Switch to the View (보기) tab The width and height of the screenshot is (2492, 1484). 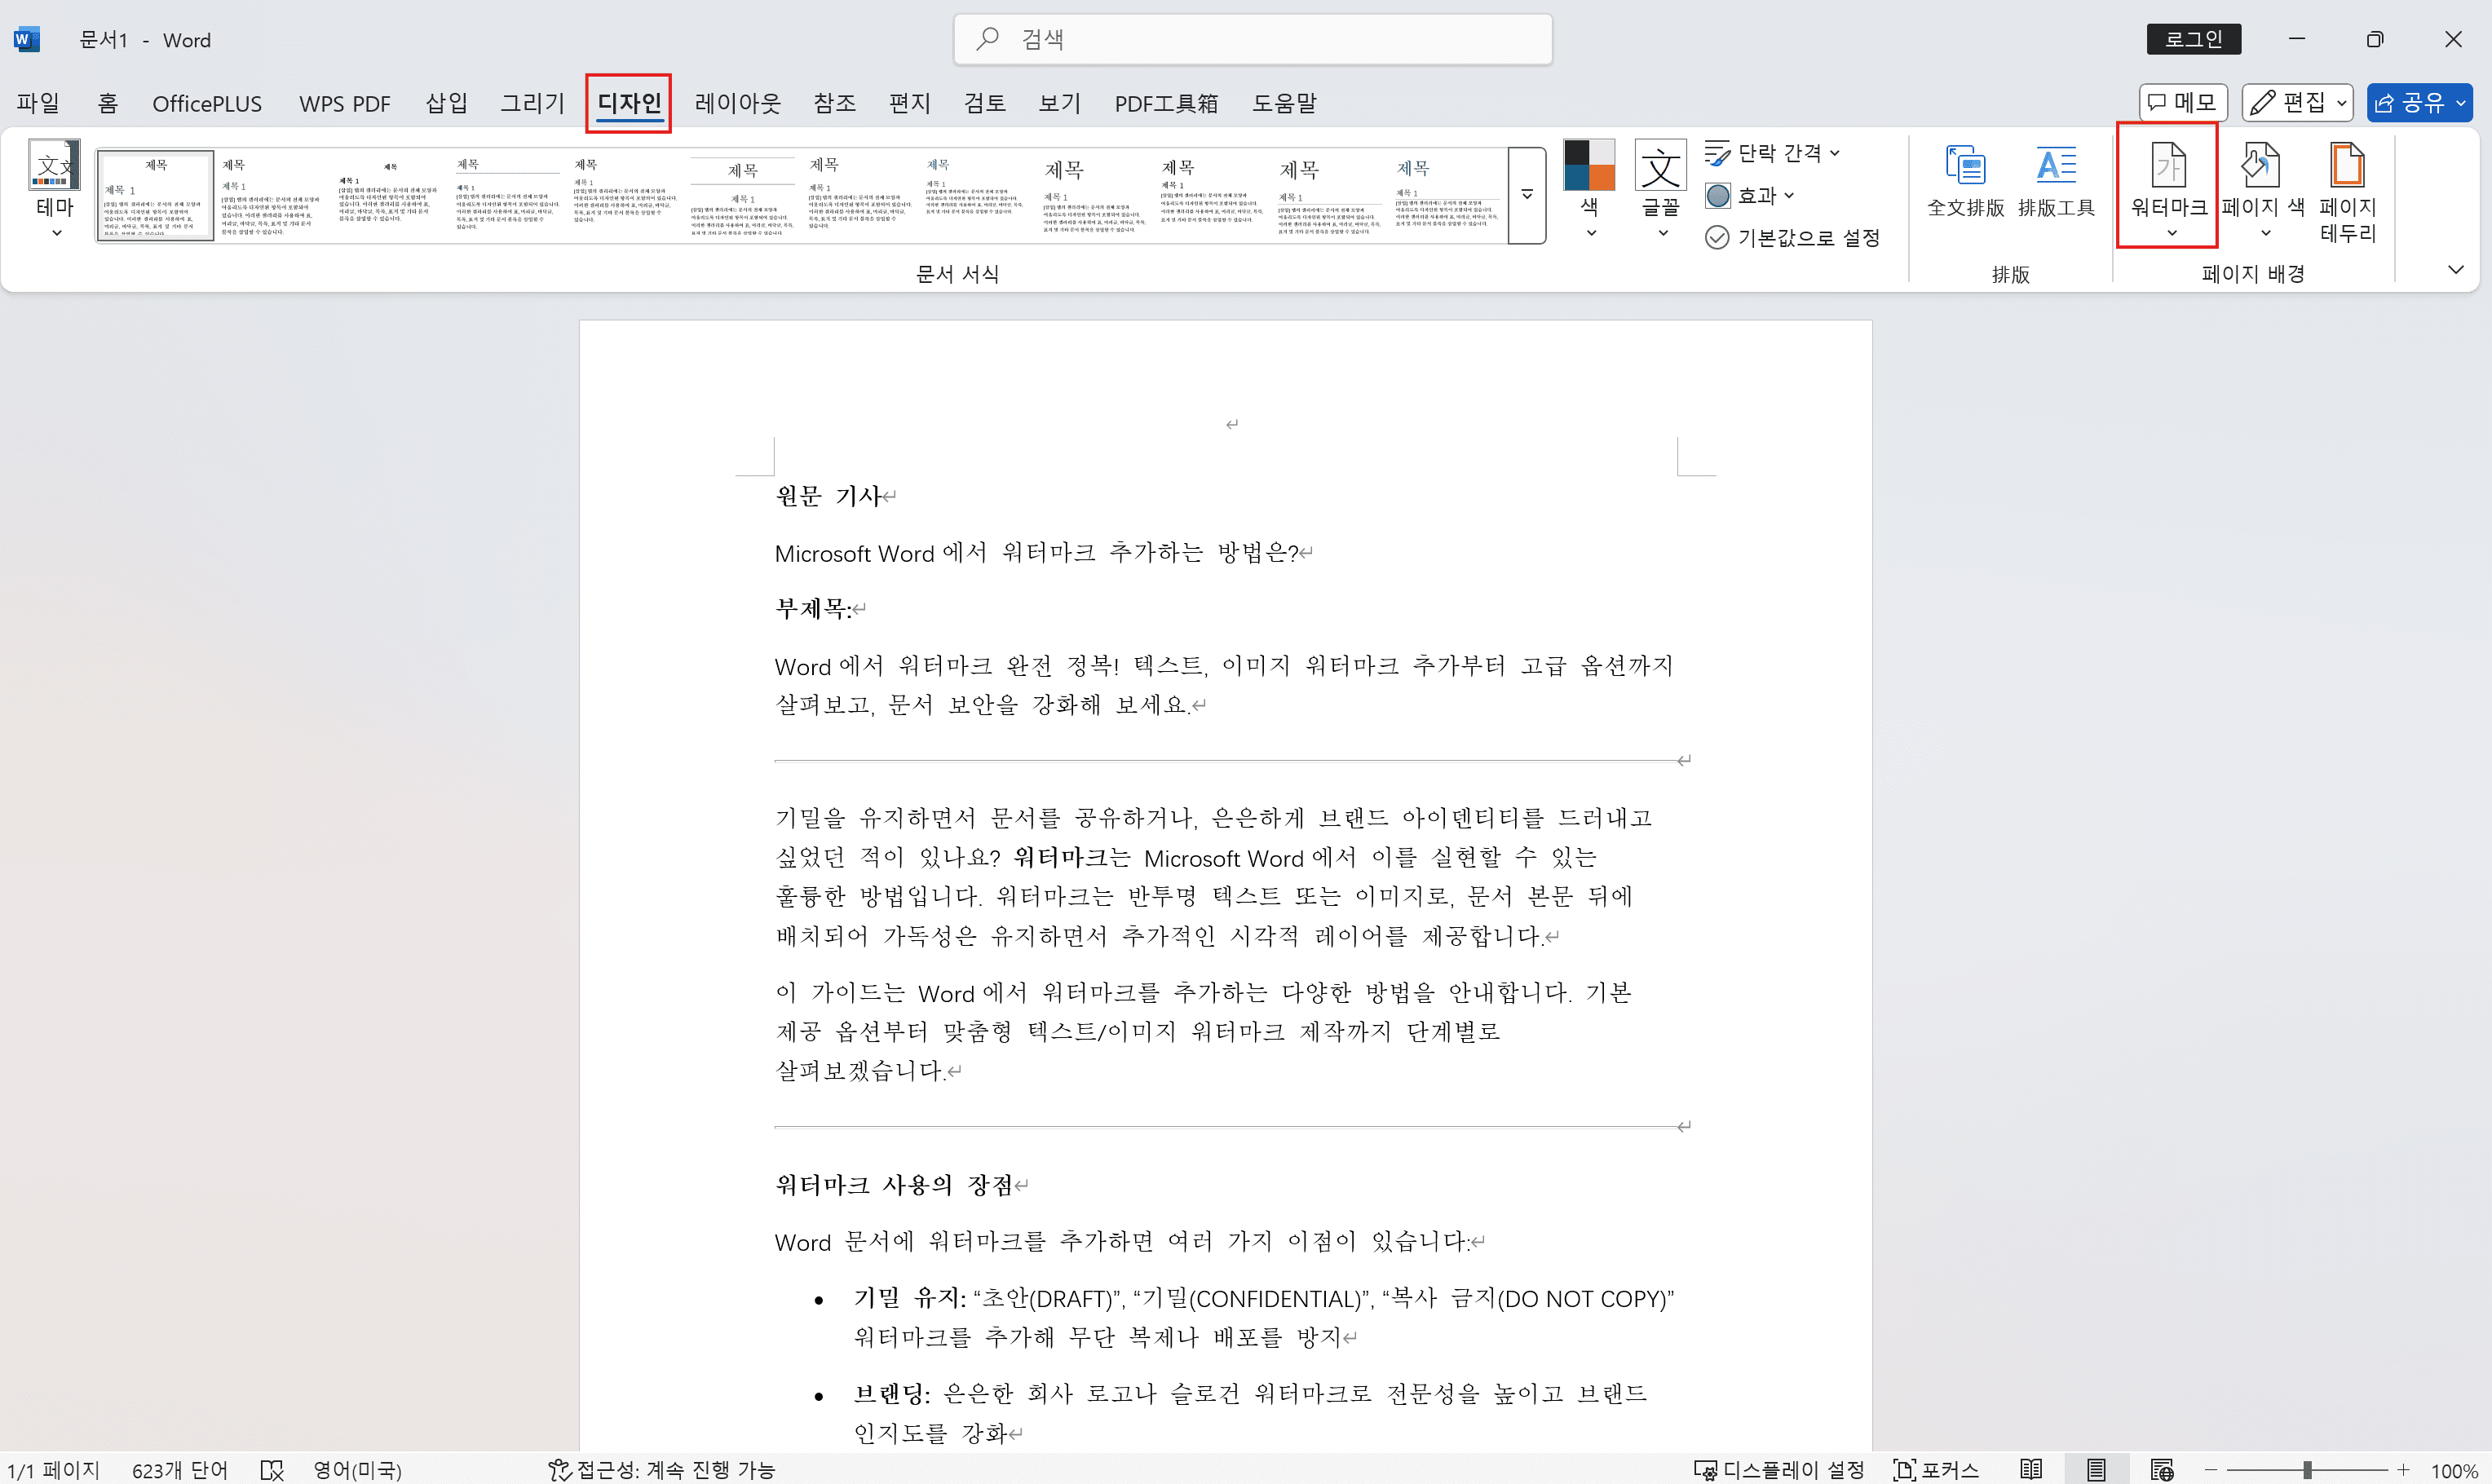point(1059,103)
